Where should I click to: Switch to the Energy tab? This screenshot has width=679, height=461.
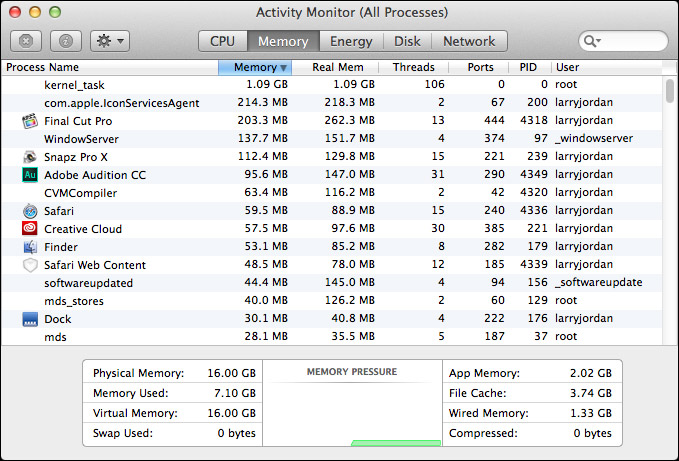tap(351, 41)
